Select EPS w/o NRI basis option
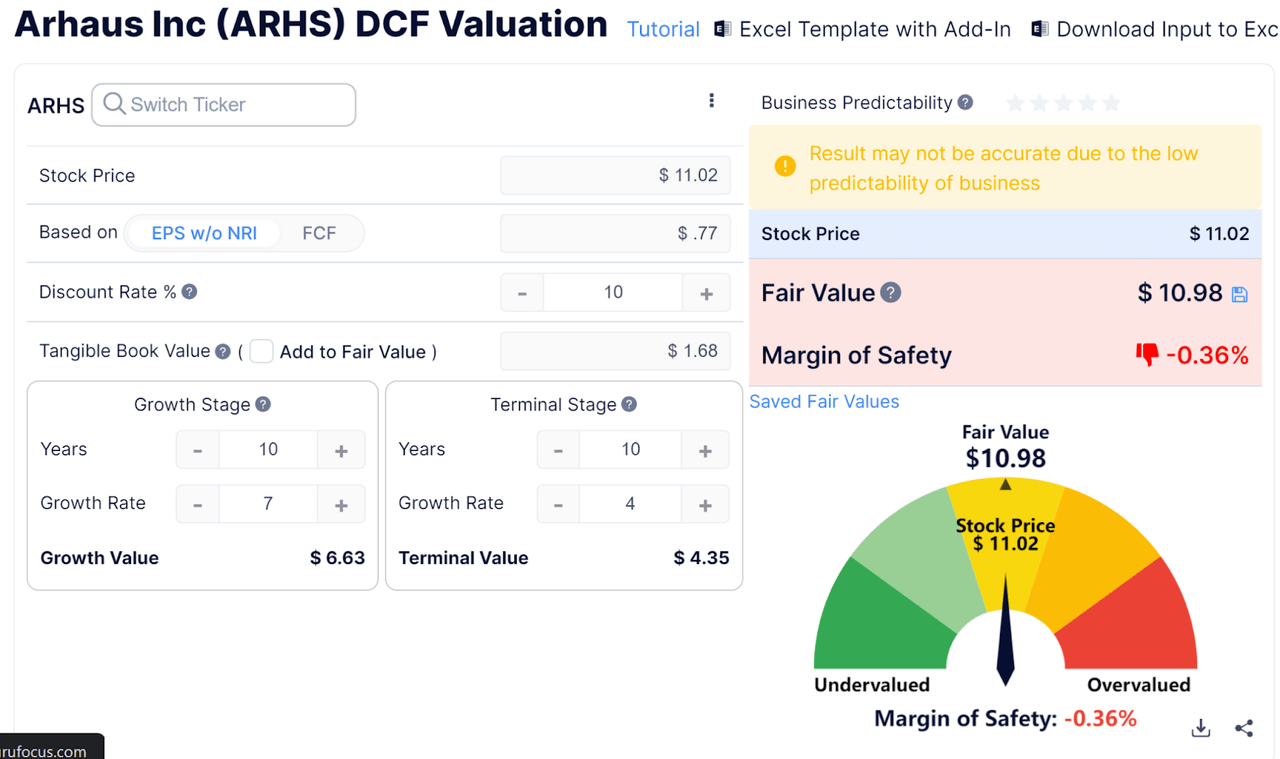 point(204,233)
